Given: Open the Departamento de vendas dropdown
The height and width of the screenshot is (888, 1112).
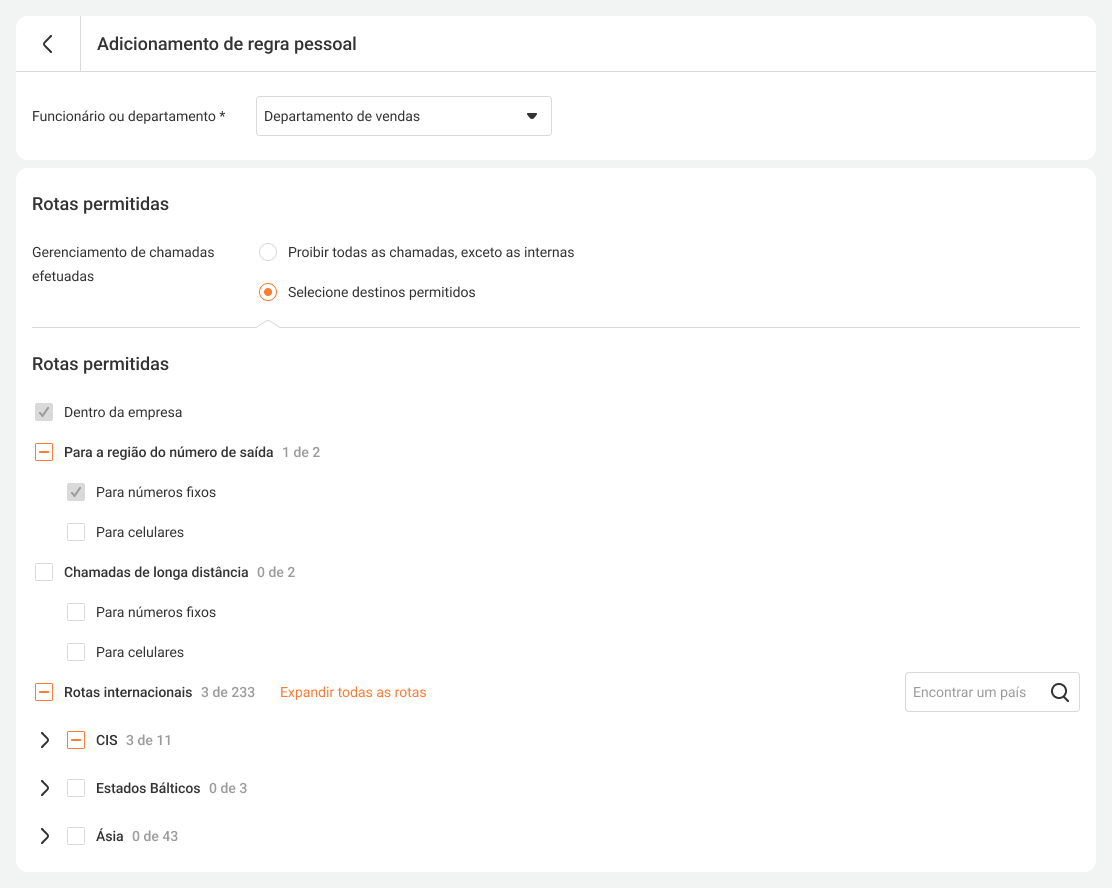Looking at the screenshot, I should point(403,116).
